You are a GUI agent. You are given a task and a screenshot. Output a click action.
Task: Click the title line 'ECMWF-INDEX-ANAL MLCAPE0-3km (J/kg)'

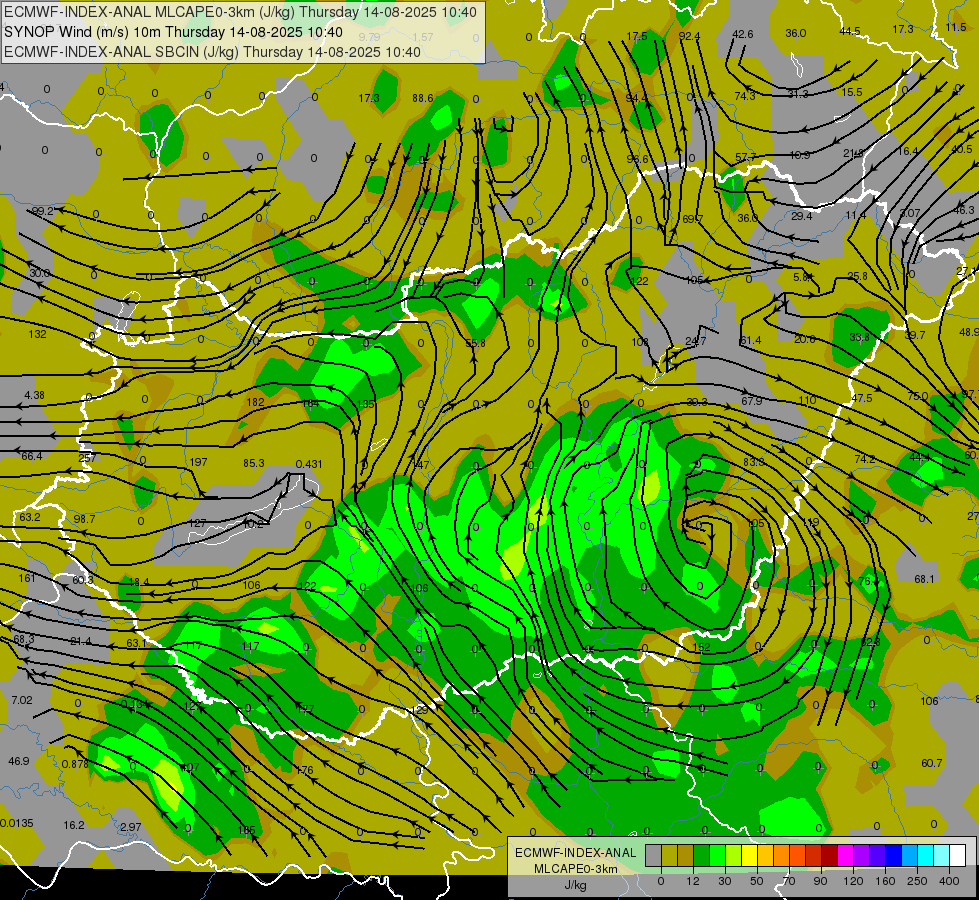click(x=240, y=12)
